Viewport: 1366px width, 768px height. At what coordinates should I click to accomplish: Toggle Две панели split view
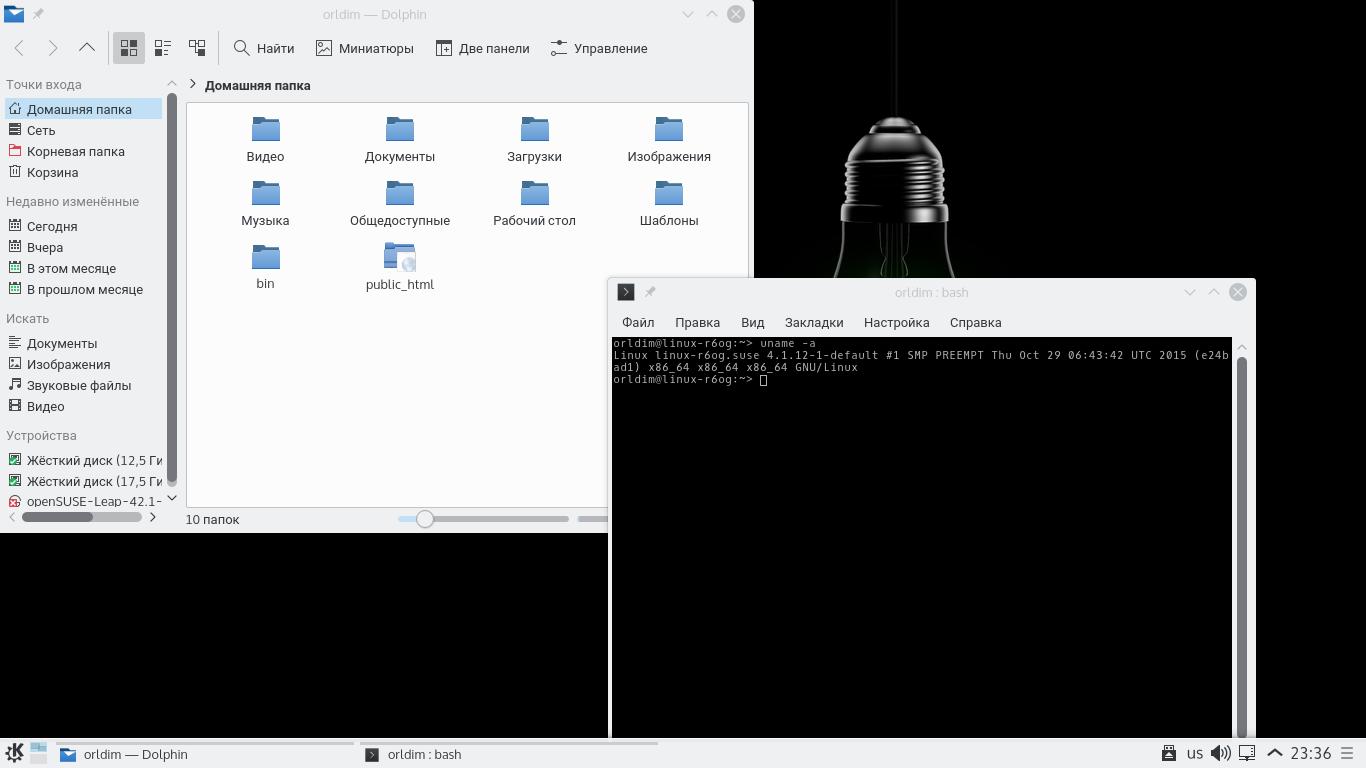pyautogui.click(x=483, y=48)
